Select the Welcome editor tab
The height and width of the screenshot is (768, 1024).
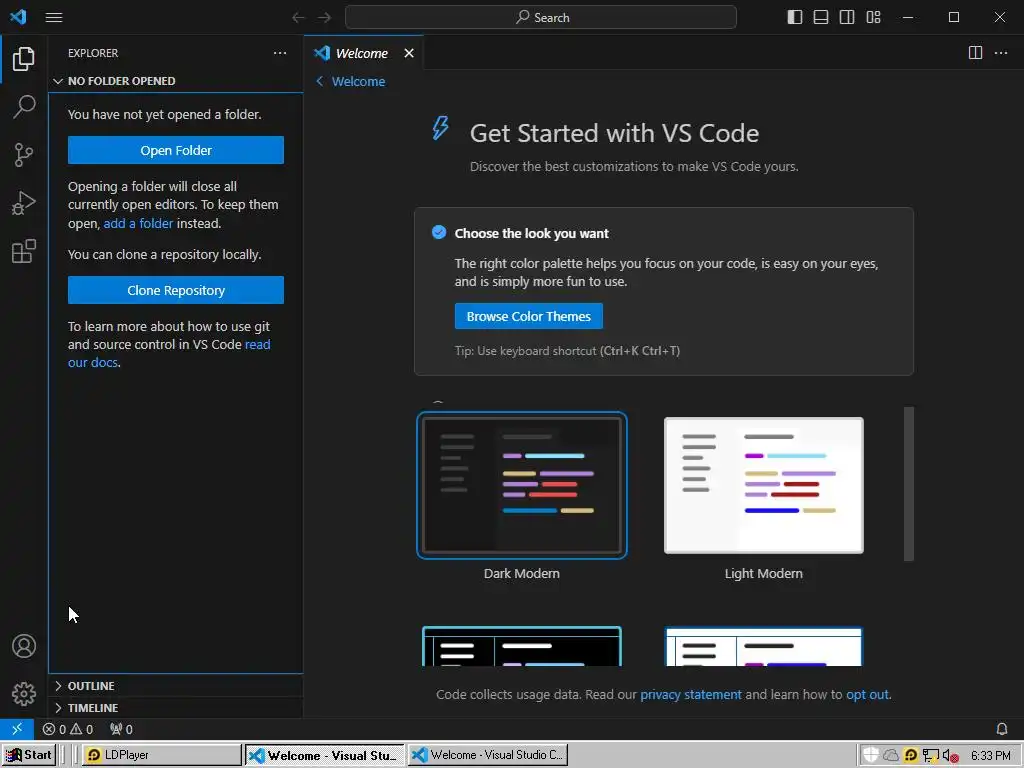(x=361, y=54)
